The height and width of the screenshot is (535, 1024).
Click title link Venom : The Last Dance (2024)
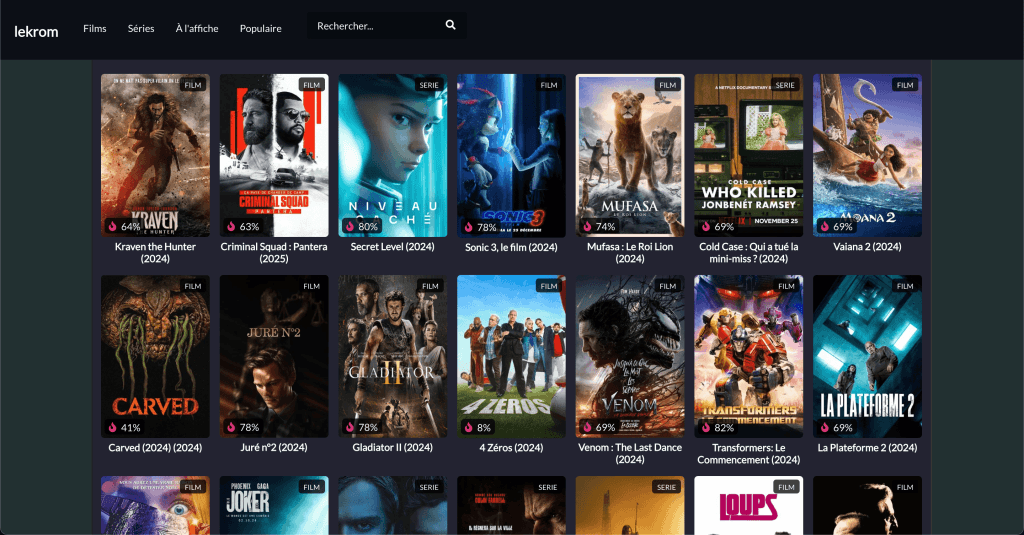tap(630, 453)
